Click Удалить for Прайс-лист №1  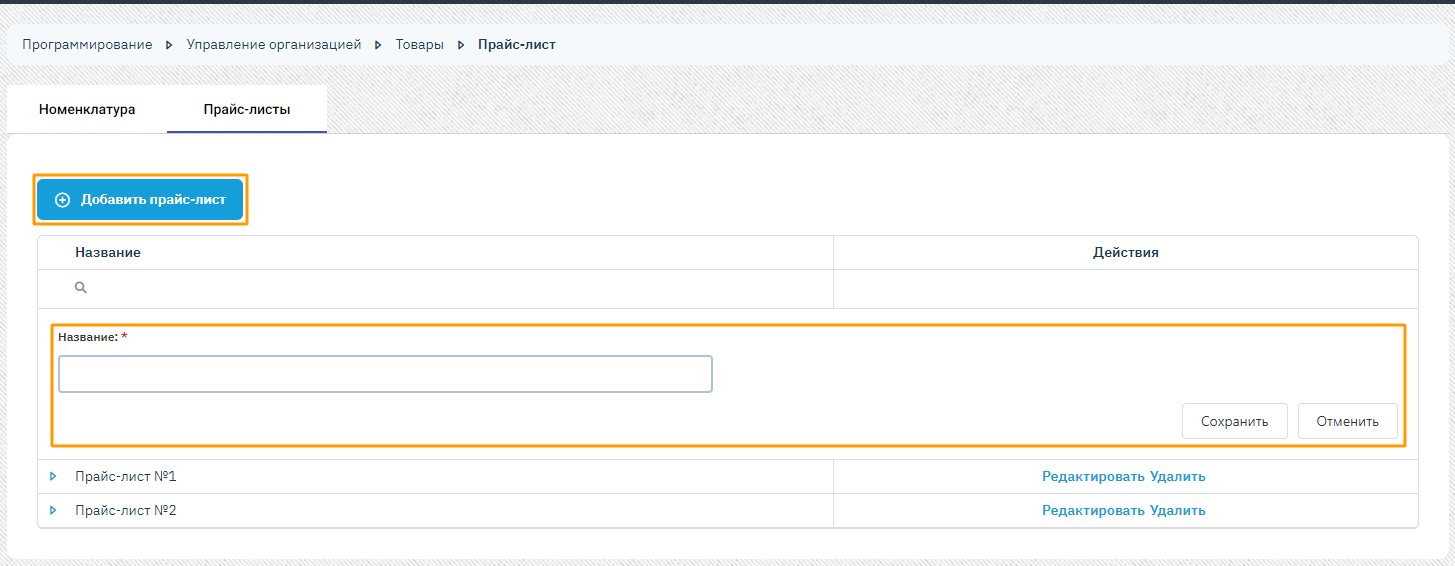(x=1178, y=477)
